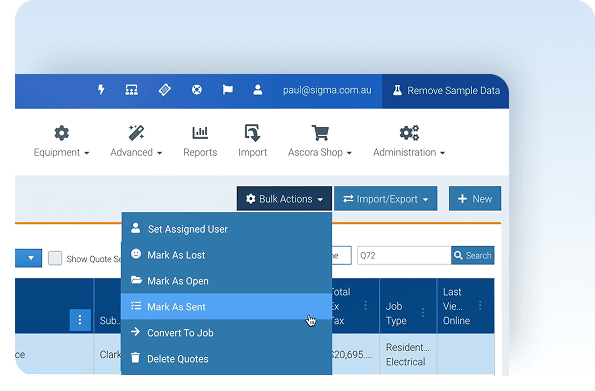Click the flag icon in top bar
The height and width of the screenshot is (391, 595).
(x=228, y=90)
